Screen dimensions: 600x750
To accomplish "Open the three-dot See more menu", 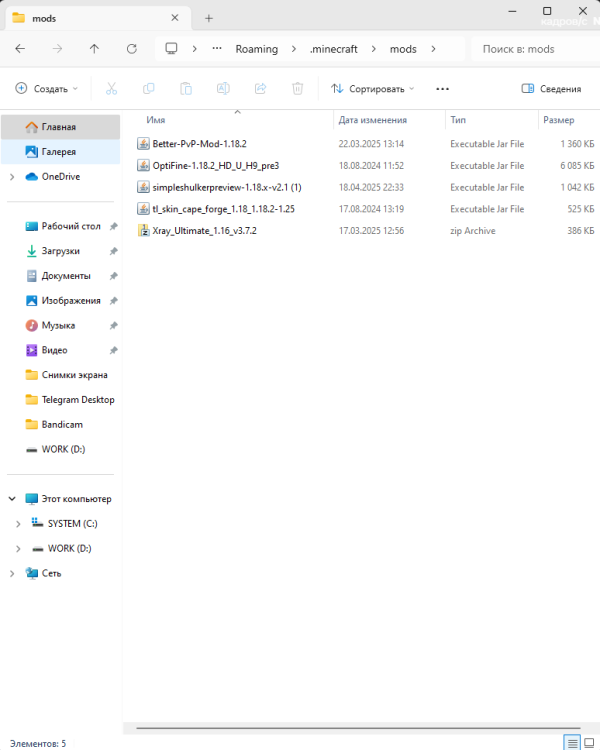I will coord(443,89).
